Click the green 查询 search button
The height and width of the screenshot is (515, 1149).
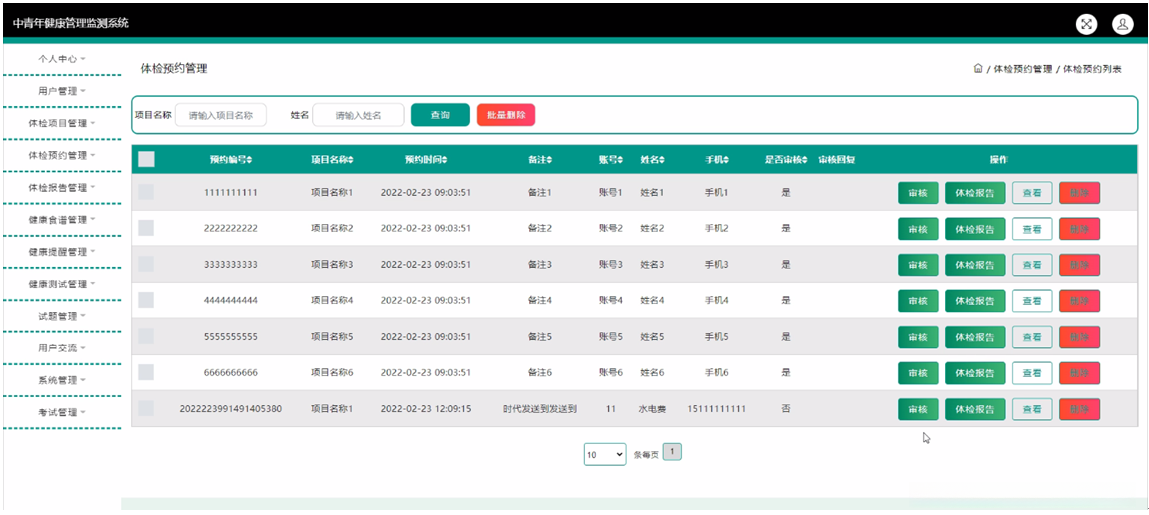[x=440, y=115]
